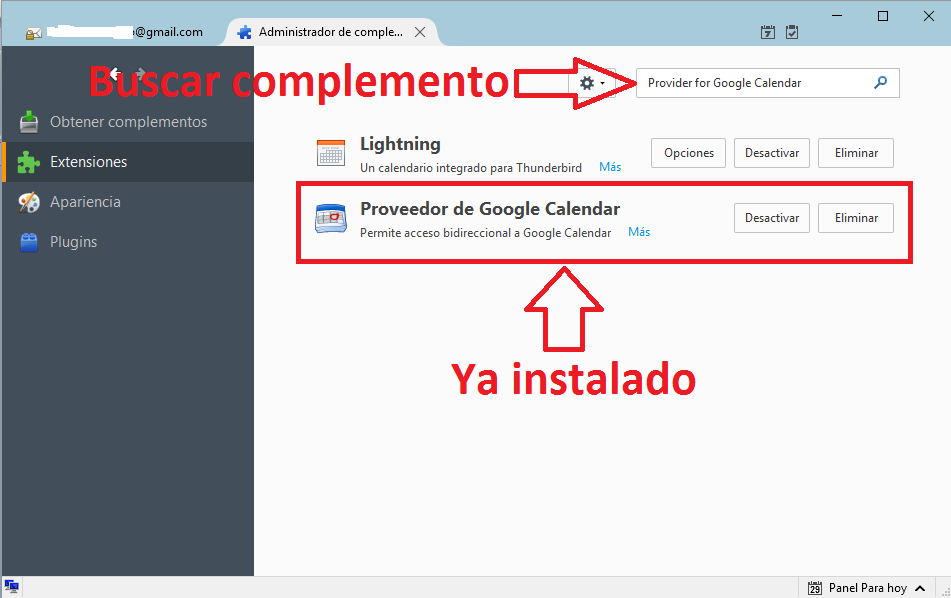Image resolution: width=951 pixels, height=598 pixels.
Task: Click the Lightning calendar icon
Action: tap(331, 152)
